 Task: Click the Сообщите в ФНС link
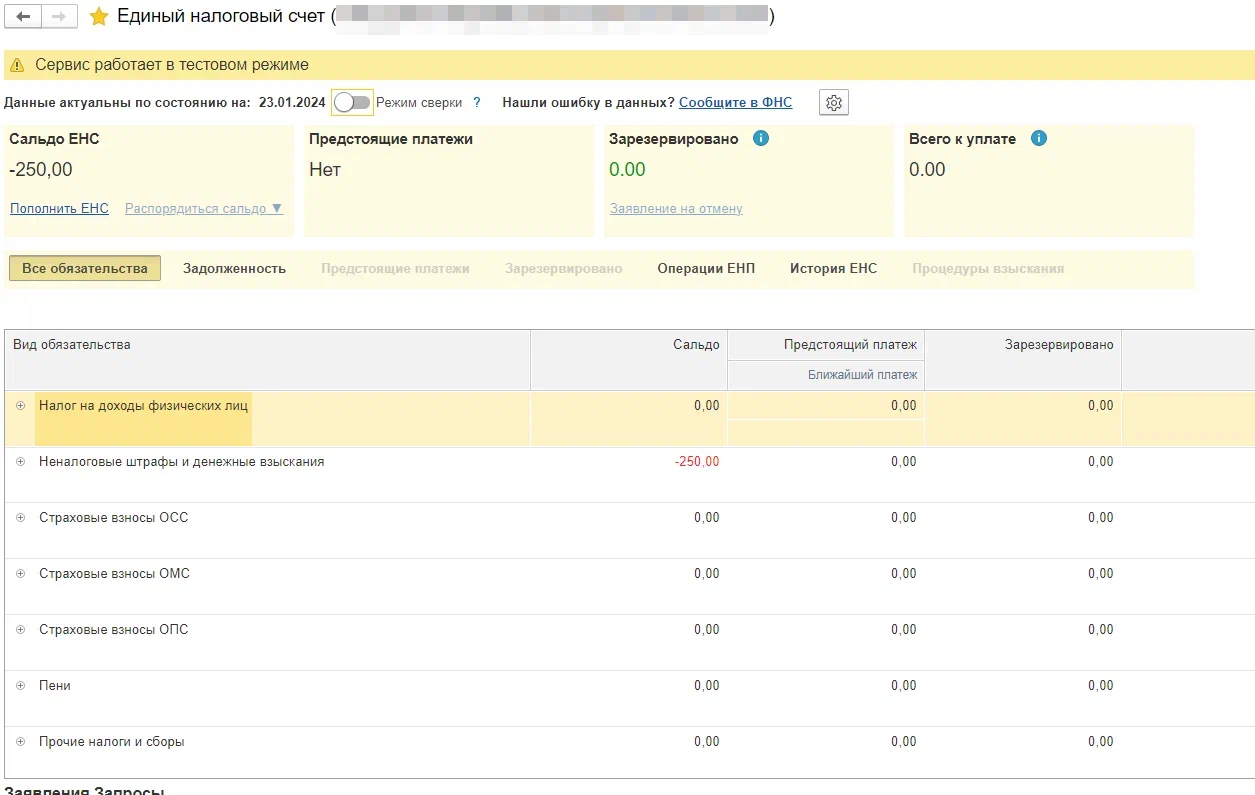click(735, 102)
